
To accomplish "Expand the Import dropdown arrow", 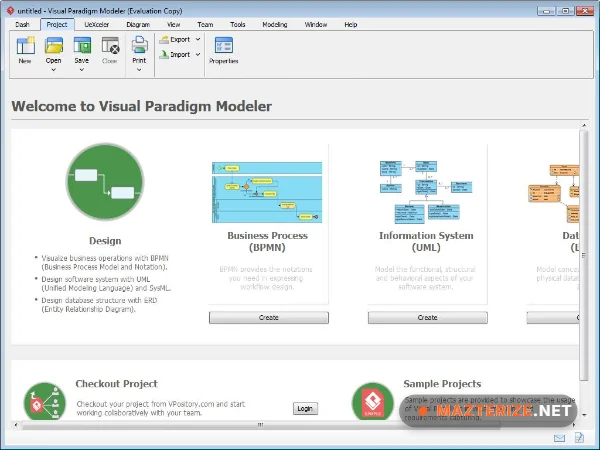I will tap(198, 55).
